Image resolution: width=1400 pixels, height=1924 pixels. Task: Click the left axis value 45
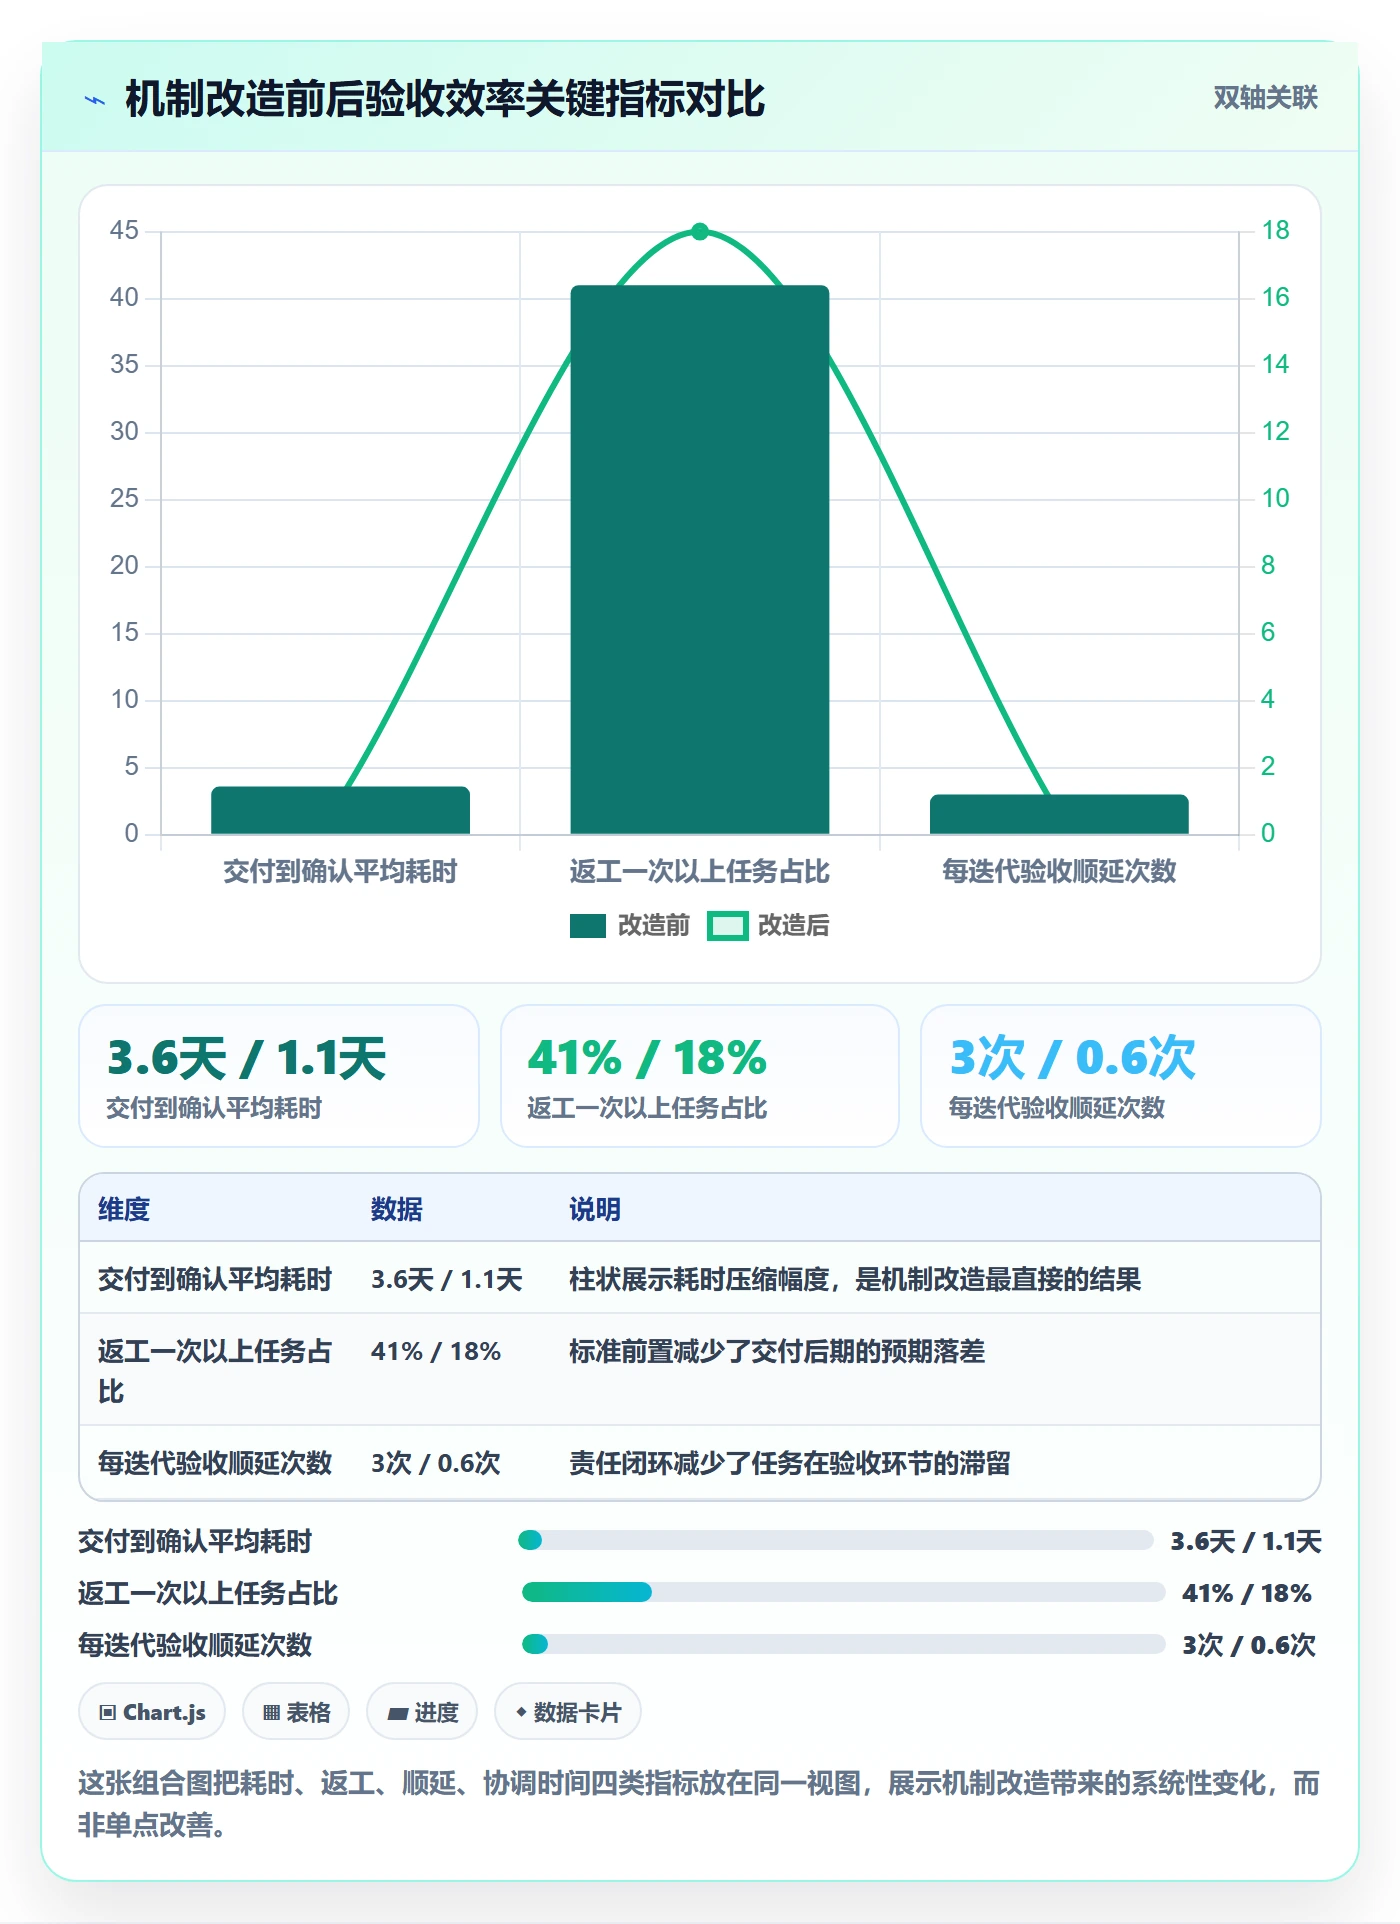(x=124, y=231)
